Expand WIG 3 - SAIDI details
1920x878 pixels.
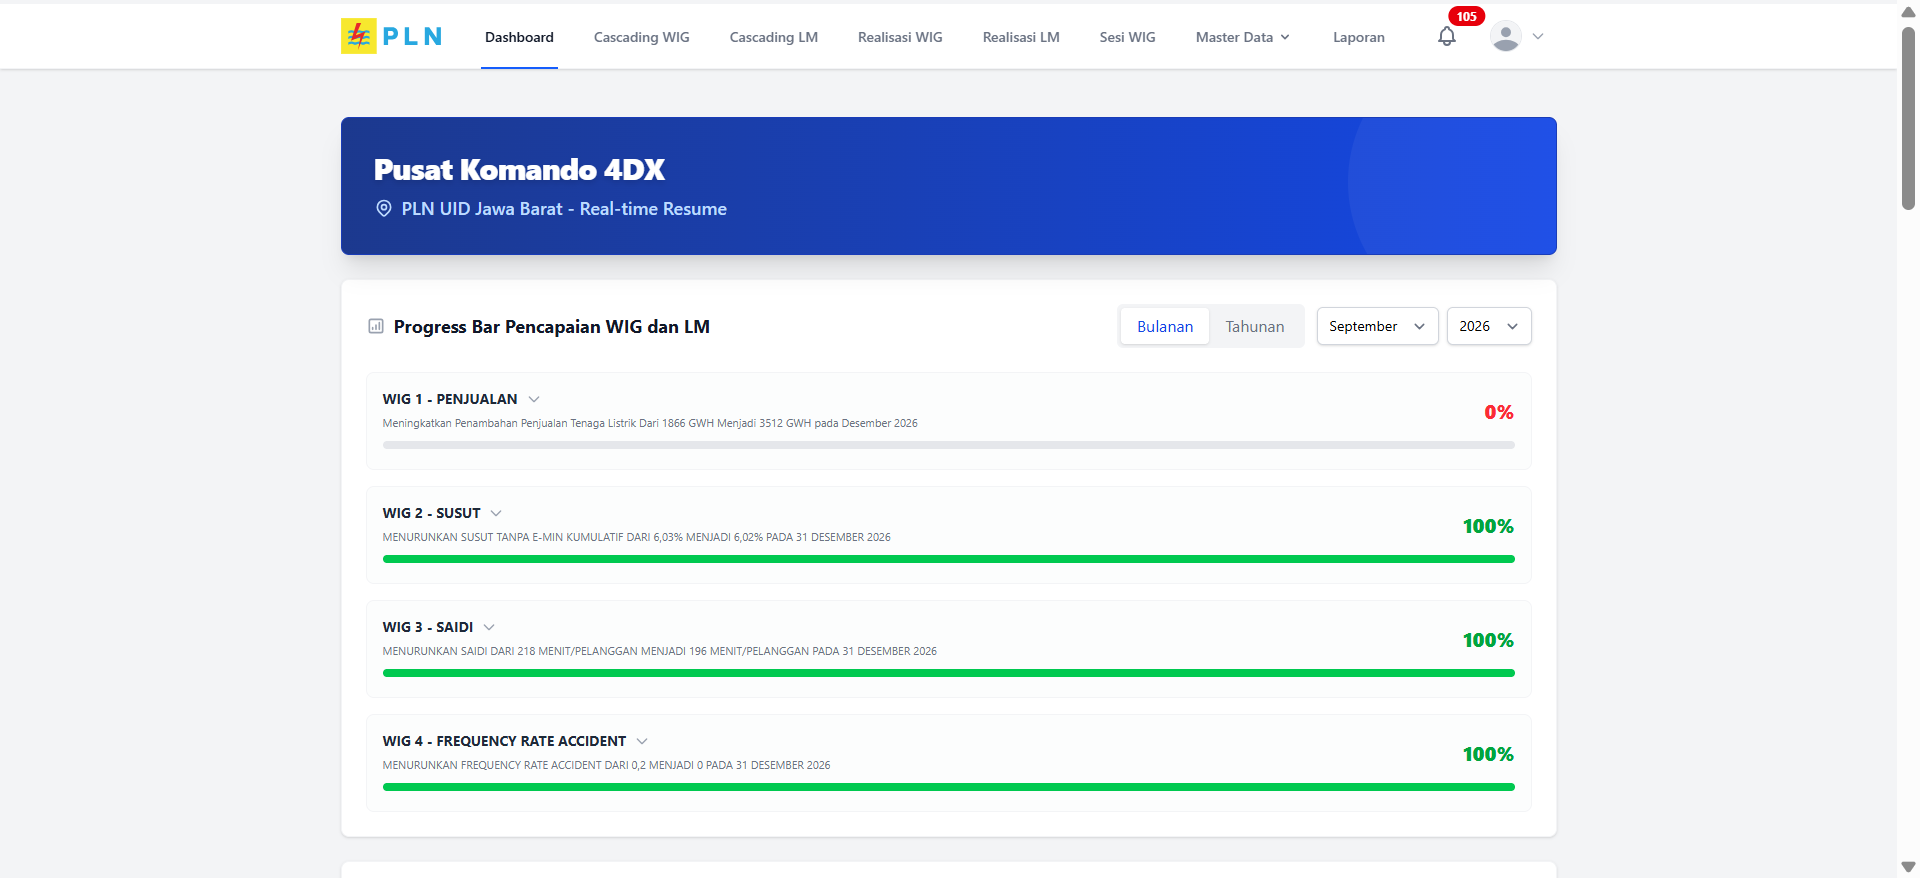489,627
